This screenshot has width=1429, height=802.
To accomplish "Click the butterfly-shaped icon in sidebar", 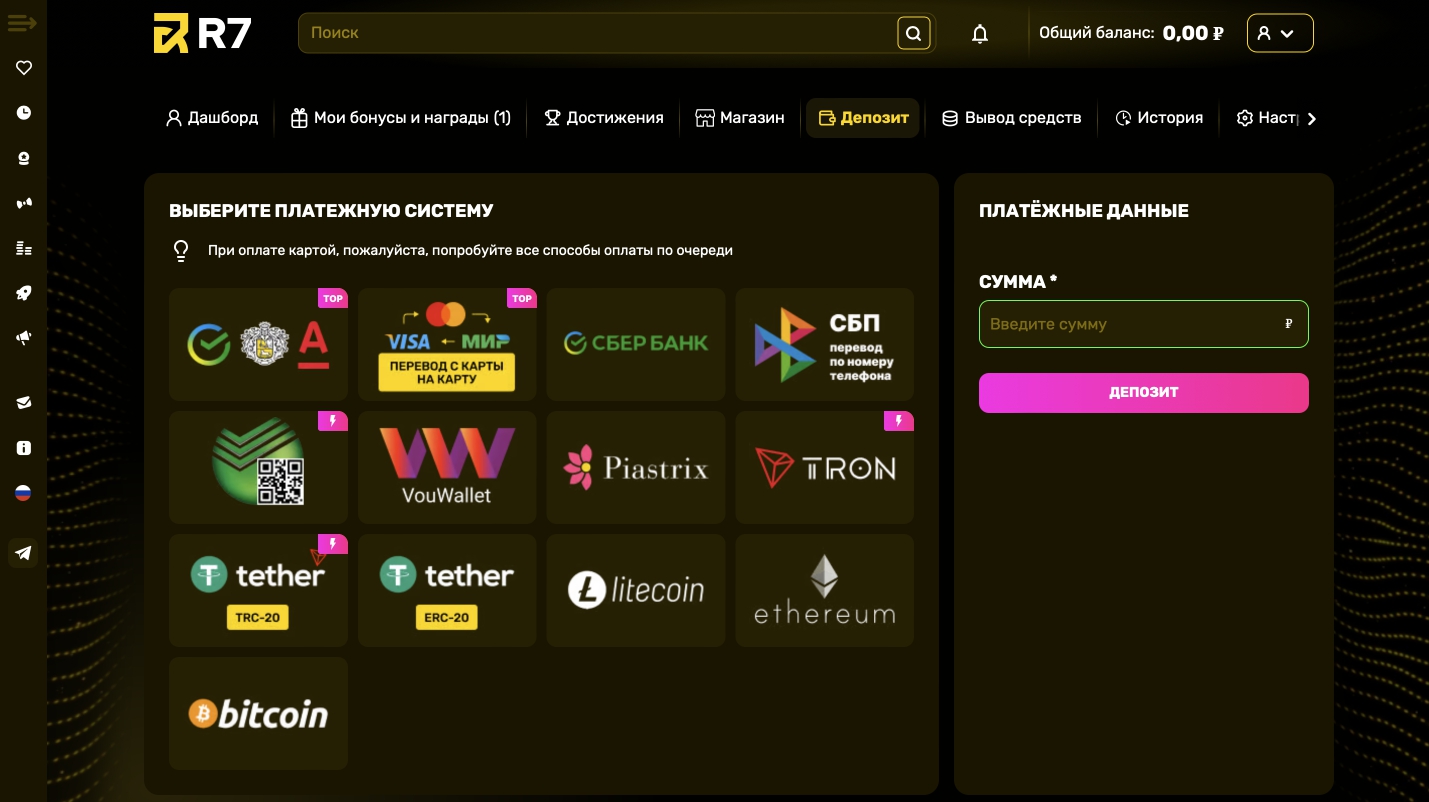I will pyautogui.click(x=24, y=203).
